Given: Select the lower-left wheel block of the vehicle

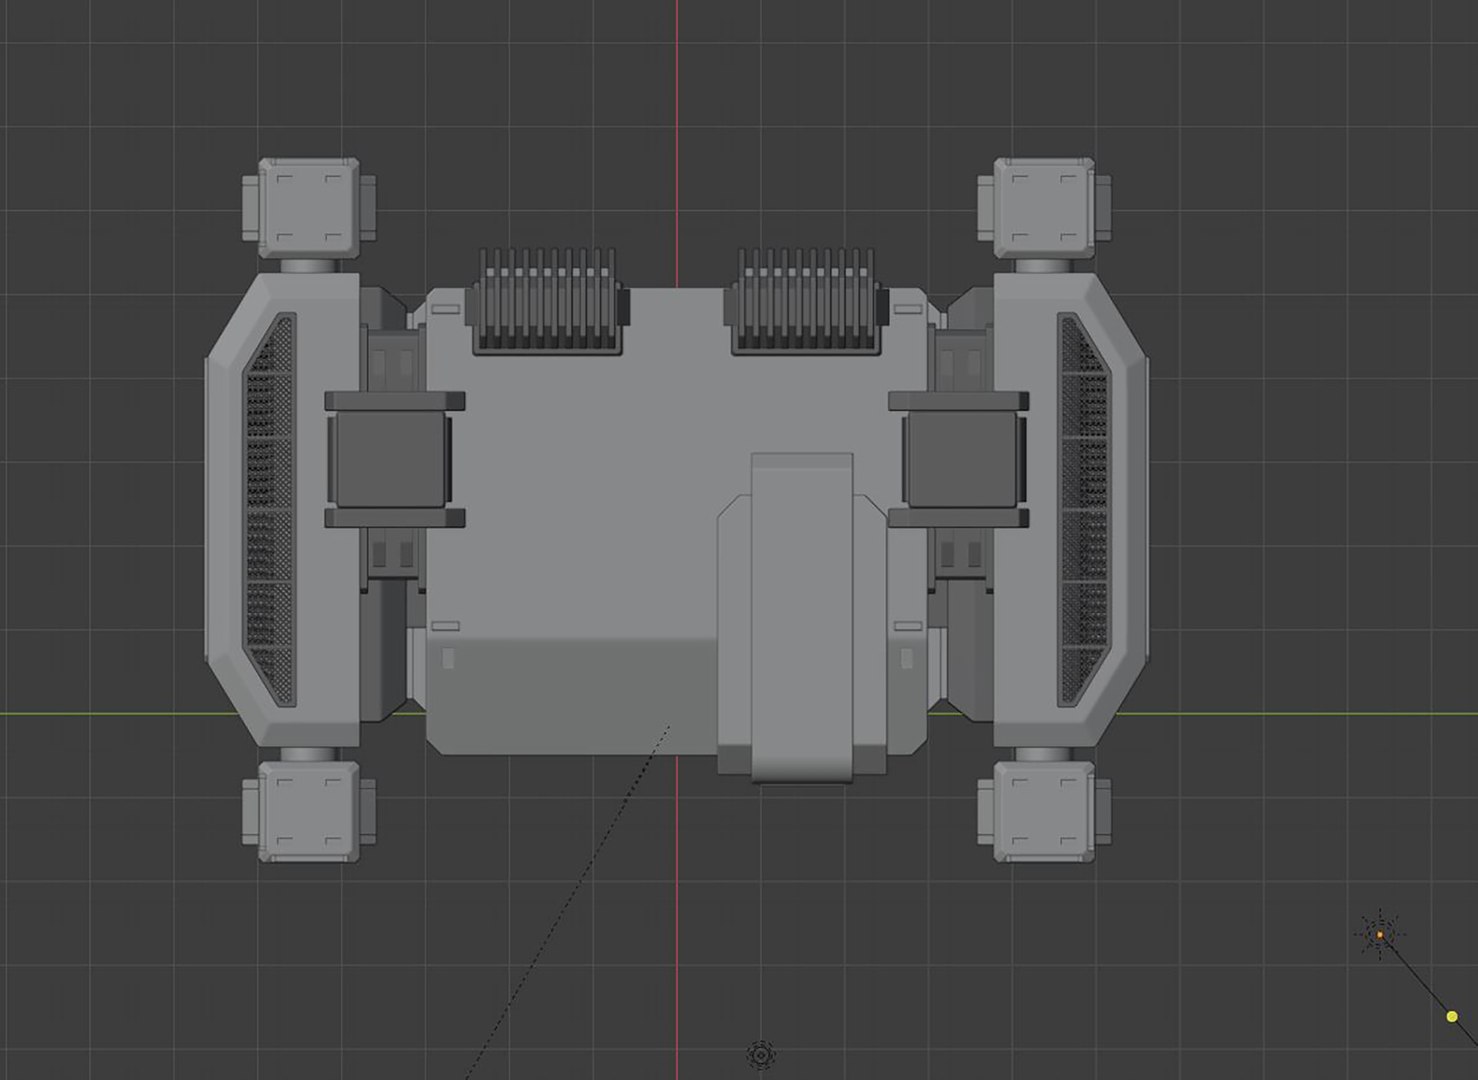Looking at the screenshot, I should pyautogui.click(x=309, y=811).
